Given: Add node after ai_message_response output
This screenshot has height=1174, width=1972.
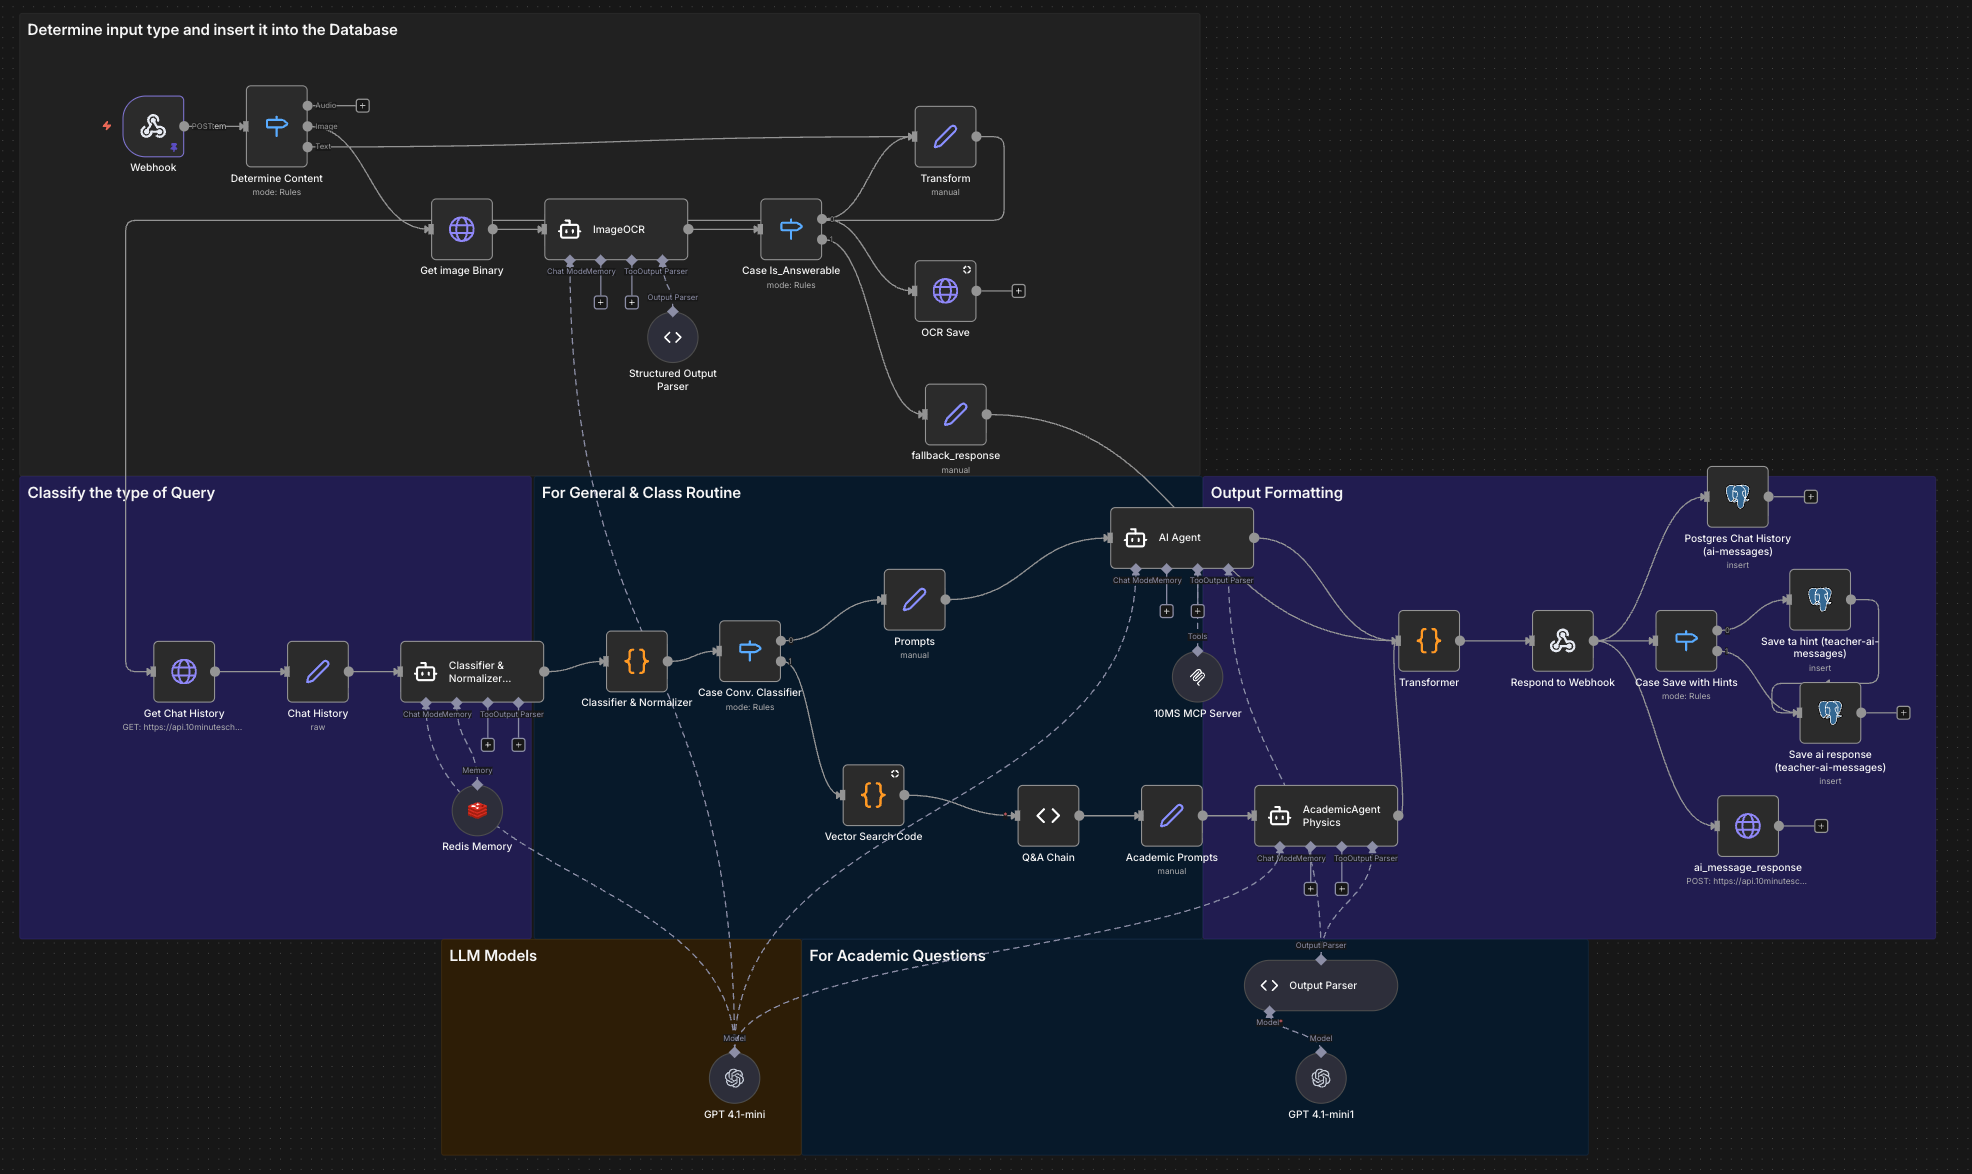Looking at the screenshot, I should click(1821, 826).
